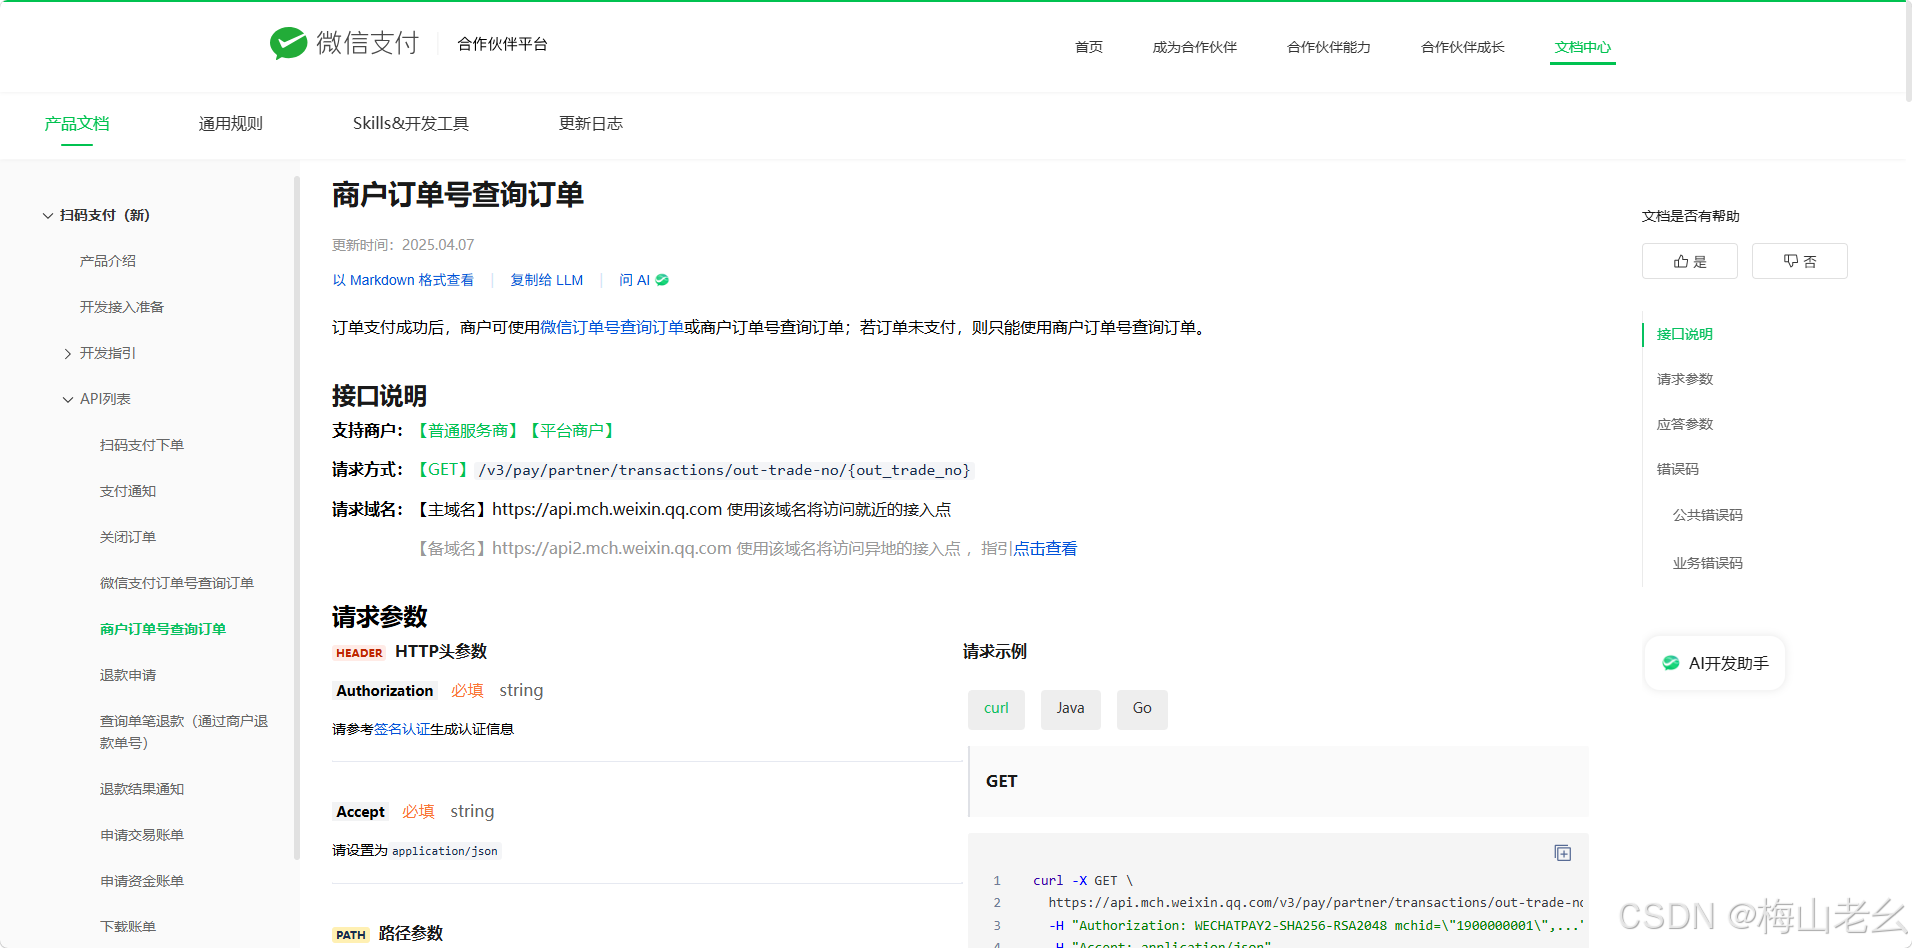The image size is (1912, 948).
Task: Open 支付通知 sidebar item
Action: (128, 491)
